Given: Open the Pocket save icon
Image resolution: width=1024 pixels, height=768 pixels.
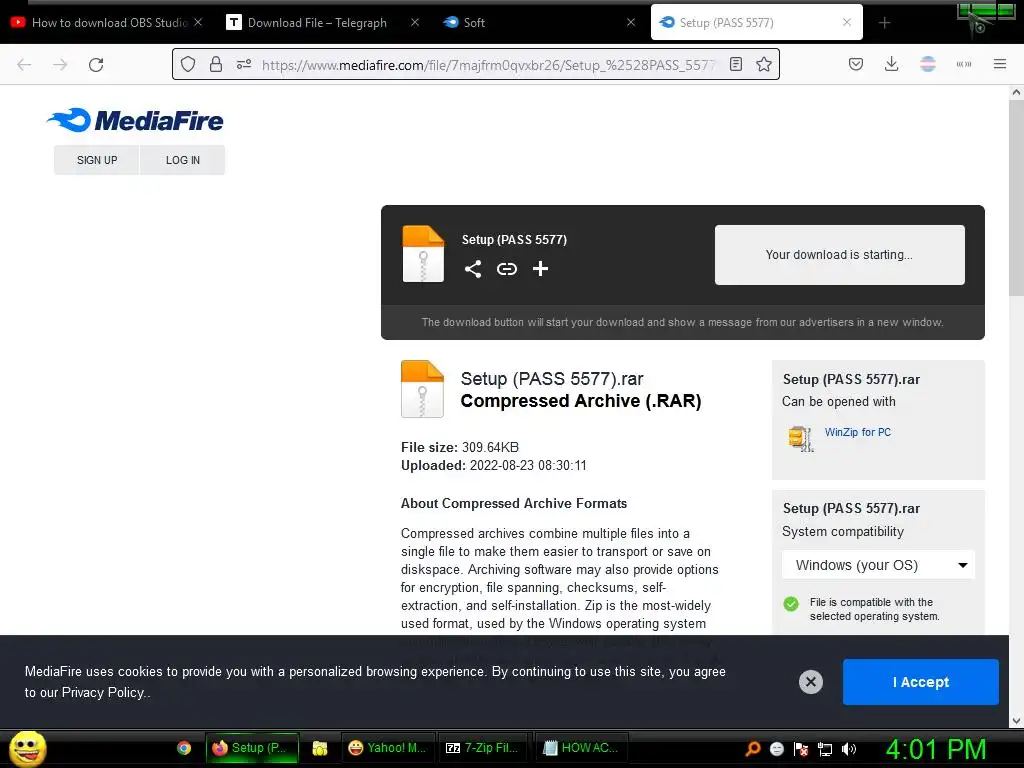Looking at the screenshot, I should coord(856,64).
